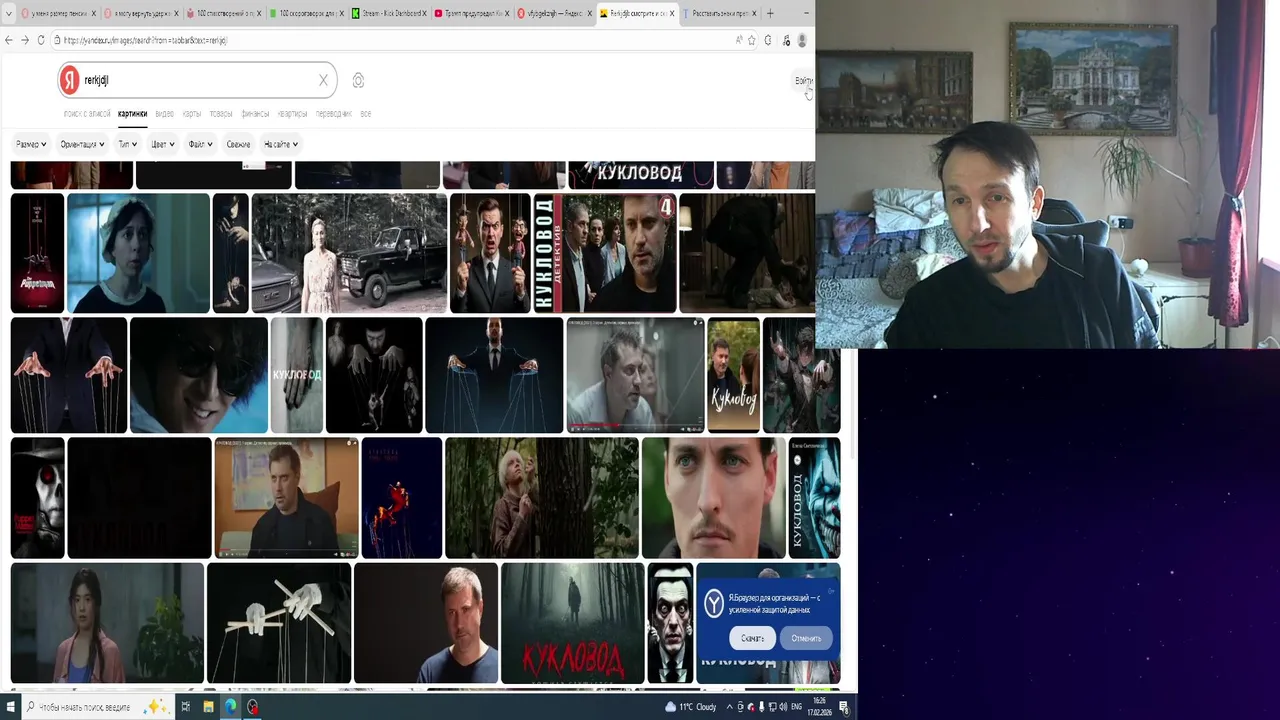1280x720 pixels.
Task: Switch to the видео tab
Action: 164,114
